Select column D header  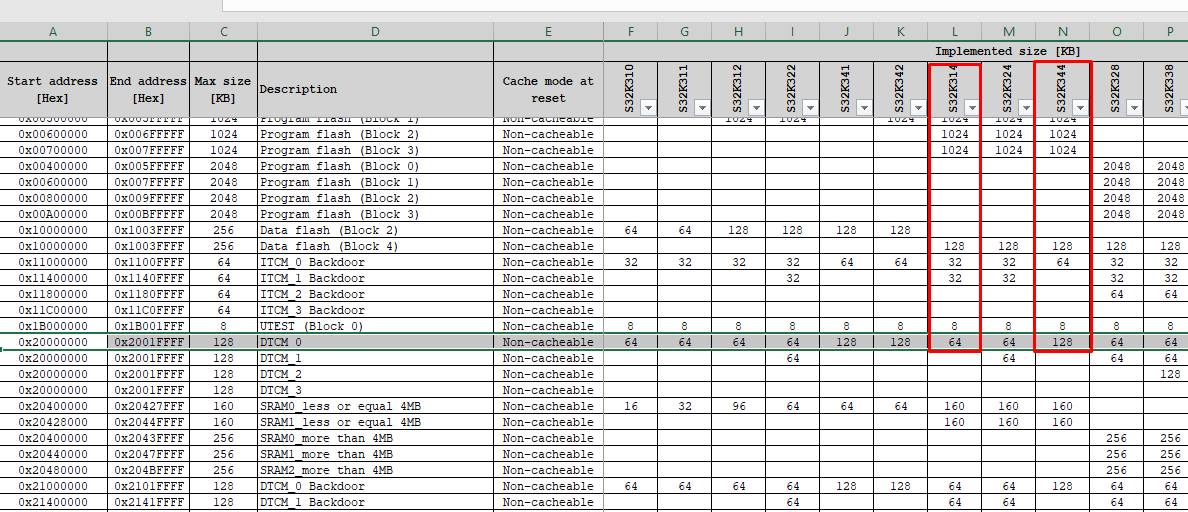[376, 32]
